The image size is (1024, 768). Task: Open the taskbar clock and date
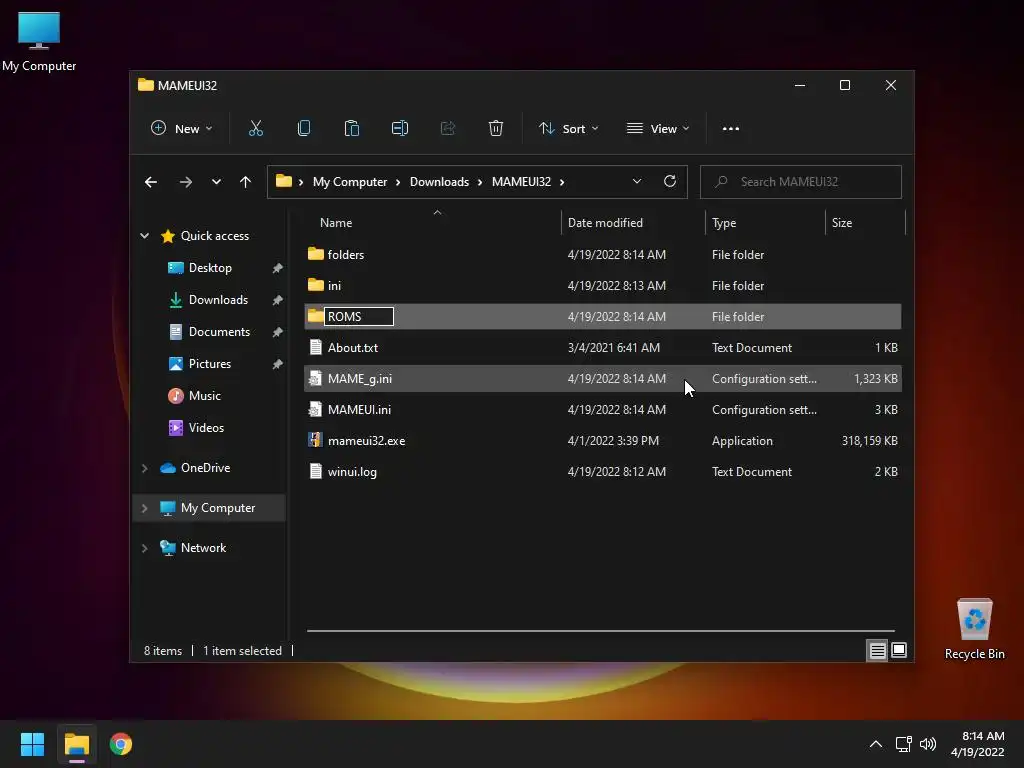978,744
